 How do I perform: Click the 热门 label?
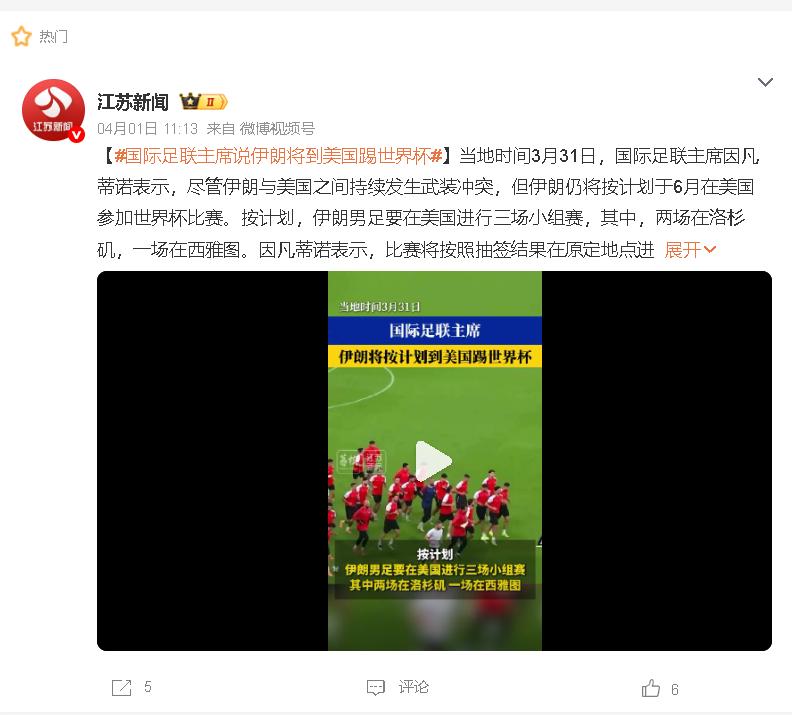(53, 36)
